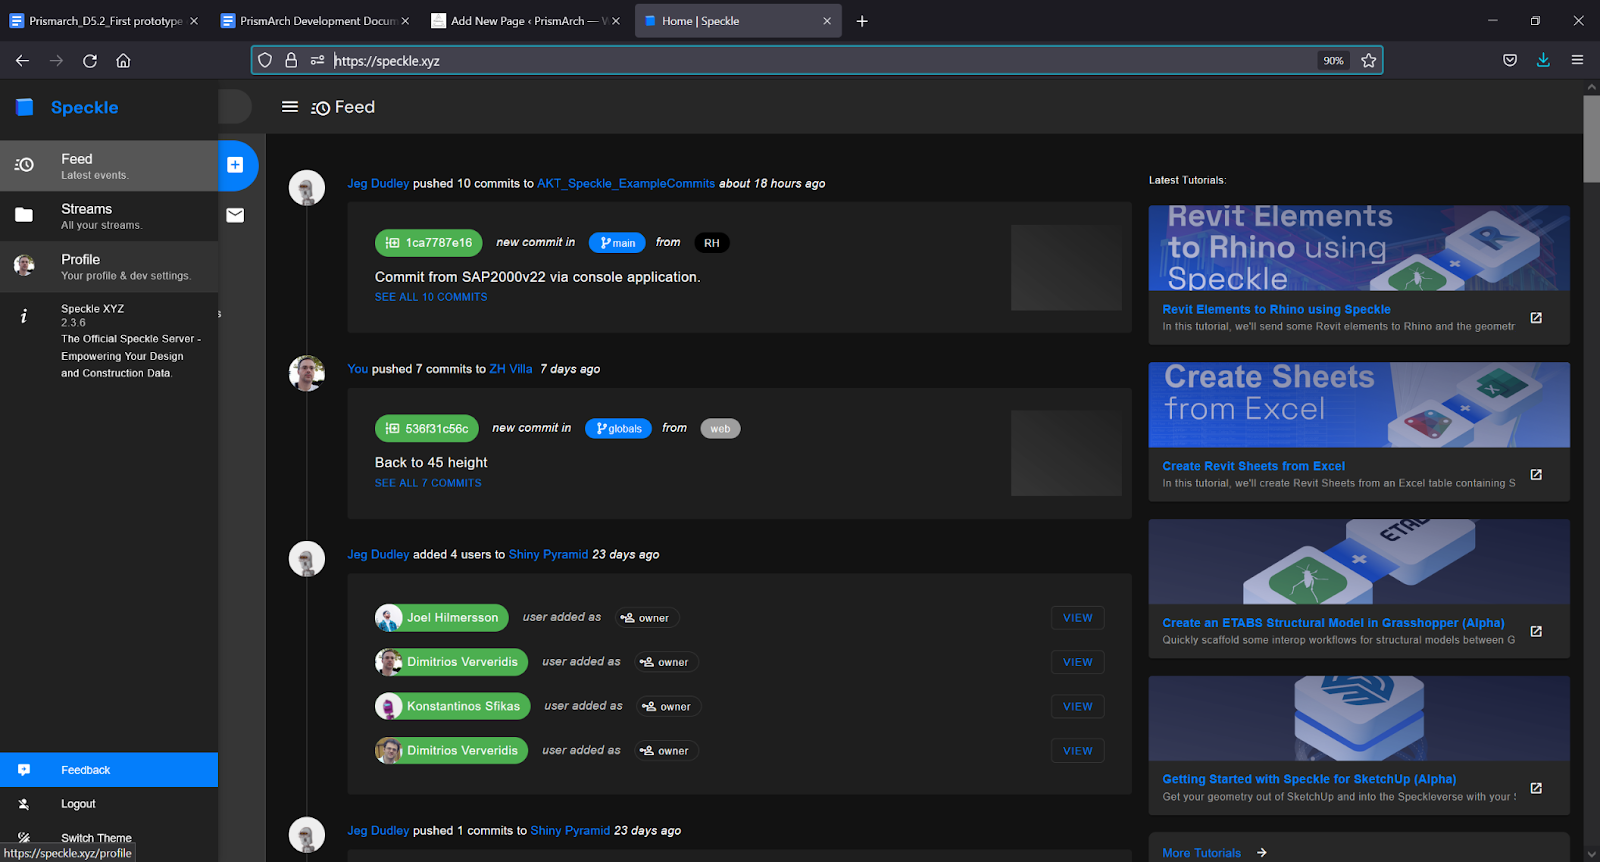Switch to the Add New Page PrismArch tab

click(x=526, y=21)
